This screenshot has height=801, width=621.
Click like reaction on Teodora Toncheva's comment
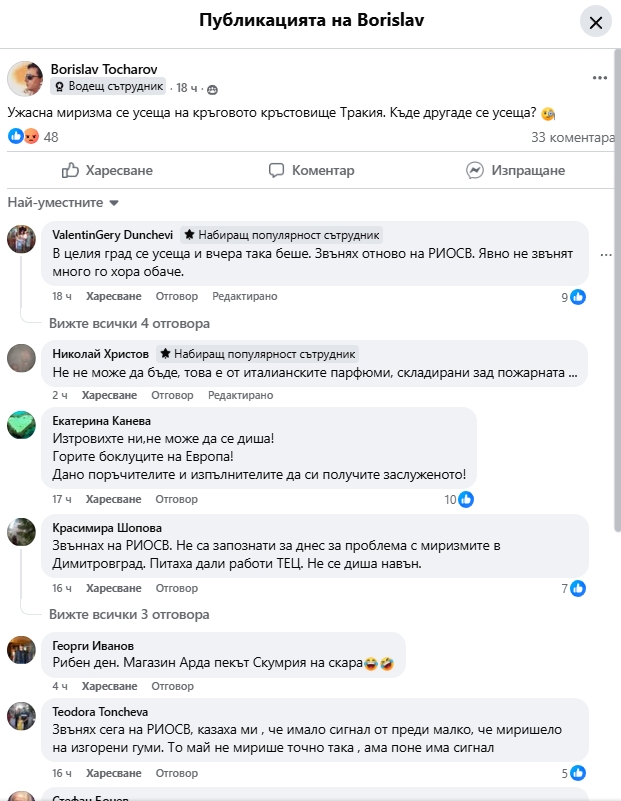579,773
